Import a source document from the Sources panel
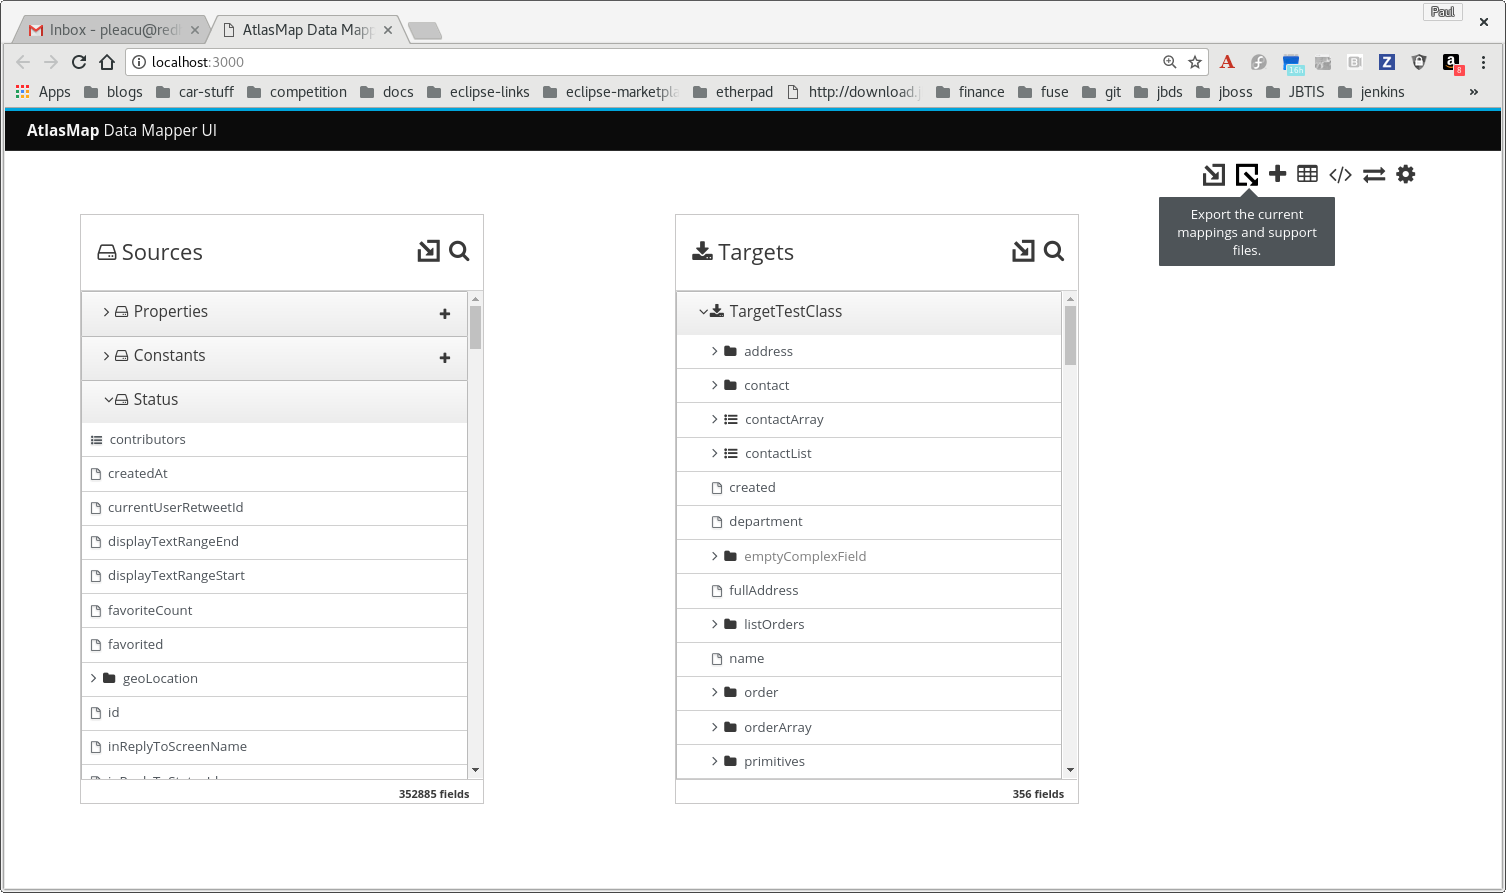The width and height of the screenshot is (1506, 893). coord(427,251)
